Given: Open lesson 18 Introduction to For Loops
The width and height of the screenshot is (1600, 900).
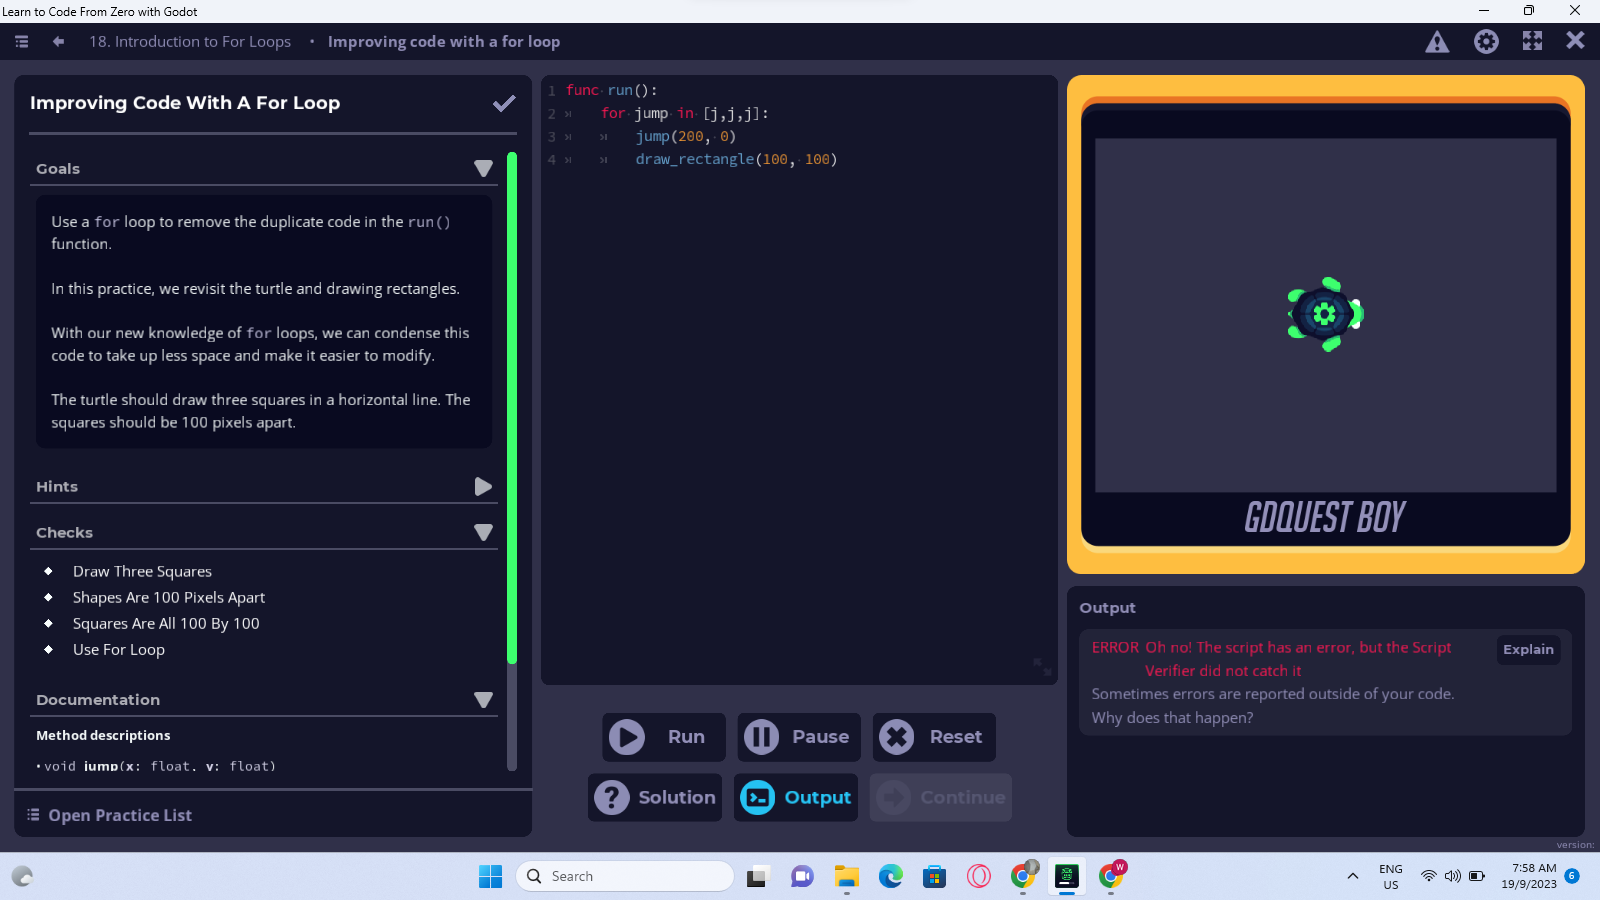Looking at the screenshot, I should tap(190, 41).
